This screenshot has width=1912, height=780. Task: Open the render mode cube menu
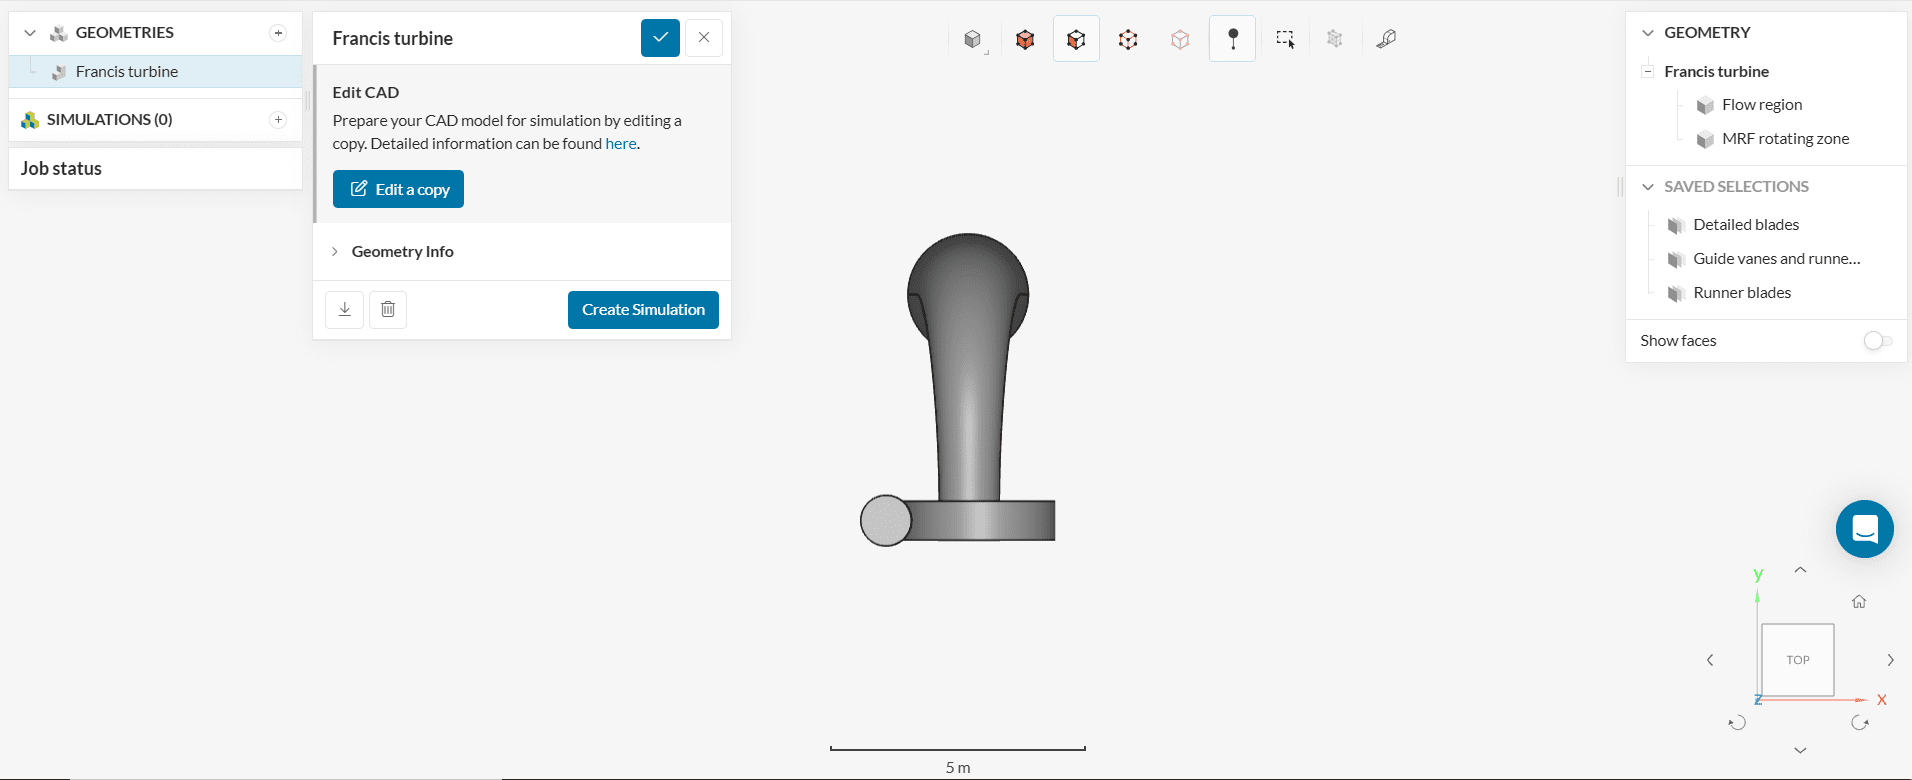coord(973,39)
